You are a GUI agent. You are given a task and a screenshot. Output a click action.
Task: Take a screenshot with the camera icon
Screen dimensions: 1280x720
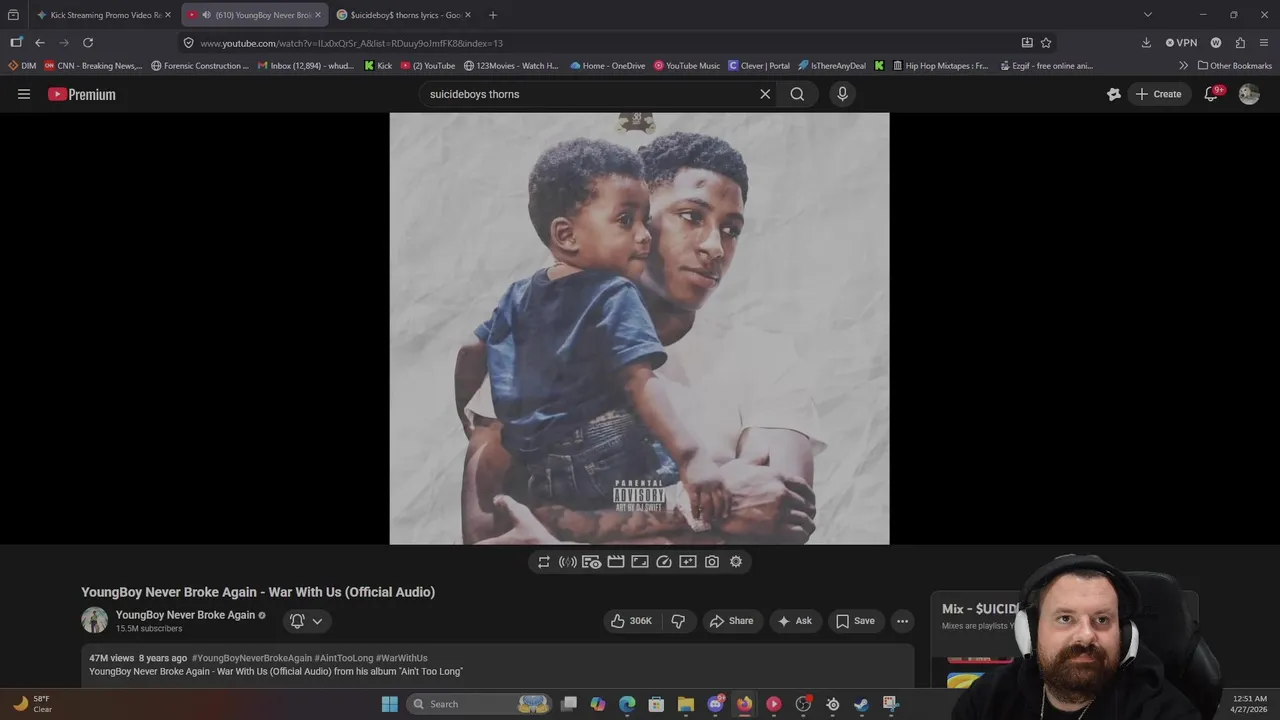pyautogui.click(x=712, y=562)
